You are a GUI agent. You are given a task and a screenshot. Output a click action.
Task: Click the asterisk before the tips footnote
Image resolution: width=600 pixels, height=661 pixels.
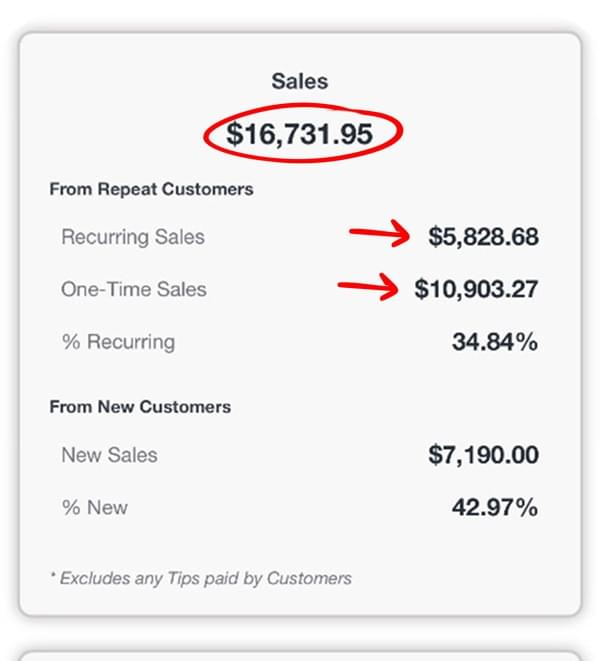[52, 577]
